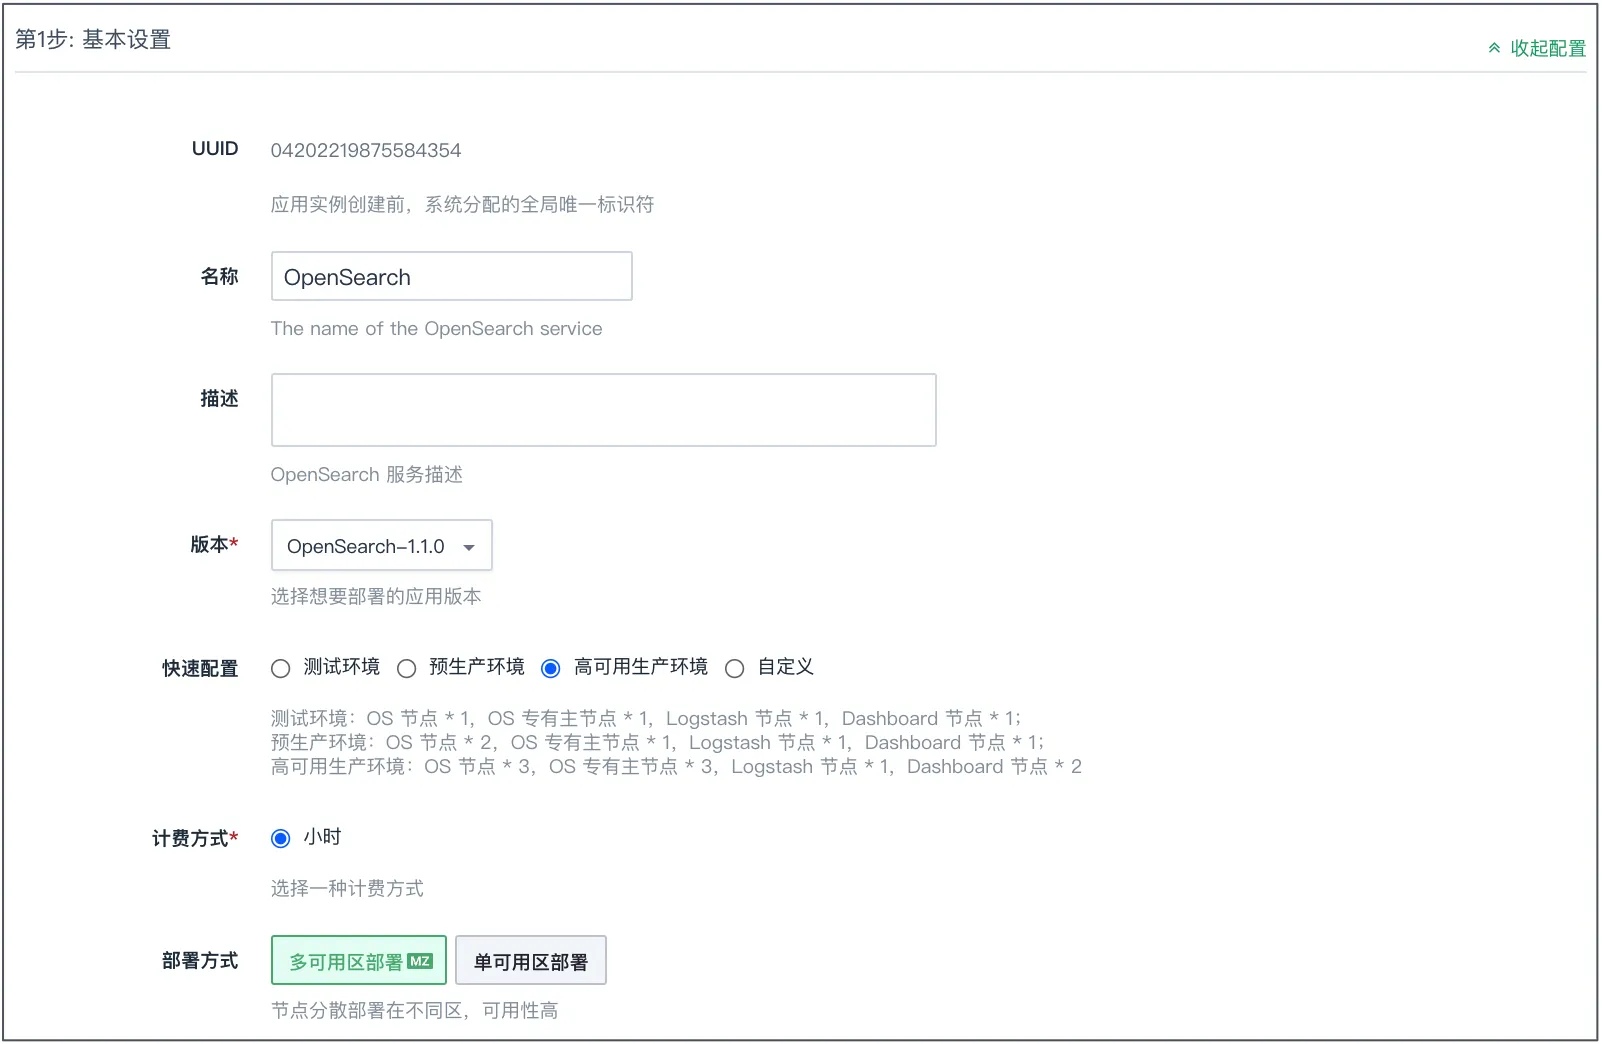The image size is (1602, 1044).
Task: Click the UUID value 04202219875584354
Action: coord(366,151)
